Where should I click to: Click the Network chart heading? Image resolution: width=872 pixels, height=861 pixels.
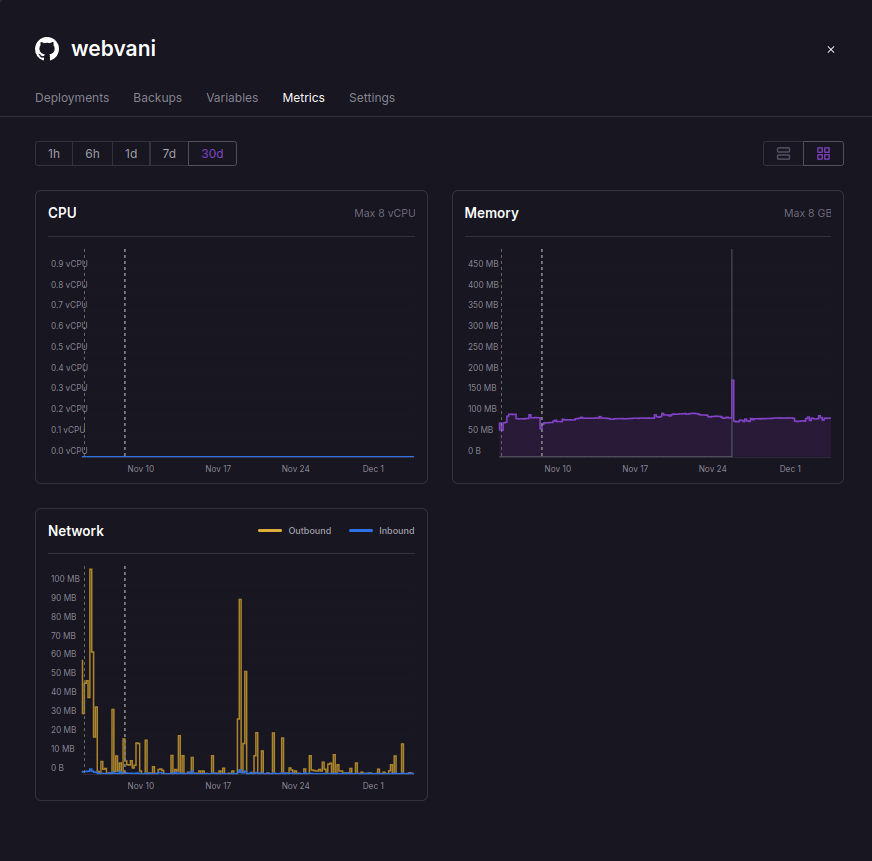point(76,531)
